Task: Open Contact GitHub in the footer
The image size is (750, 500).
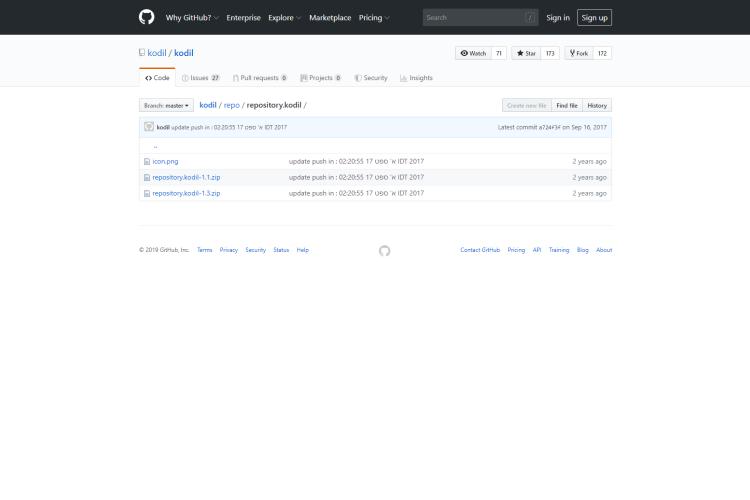Action: click(480, 250)
